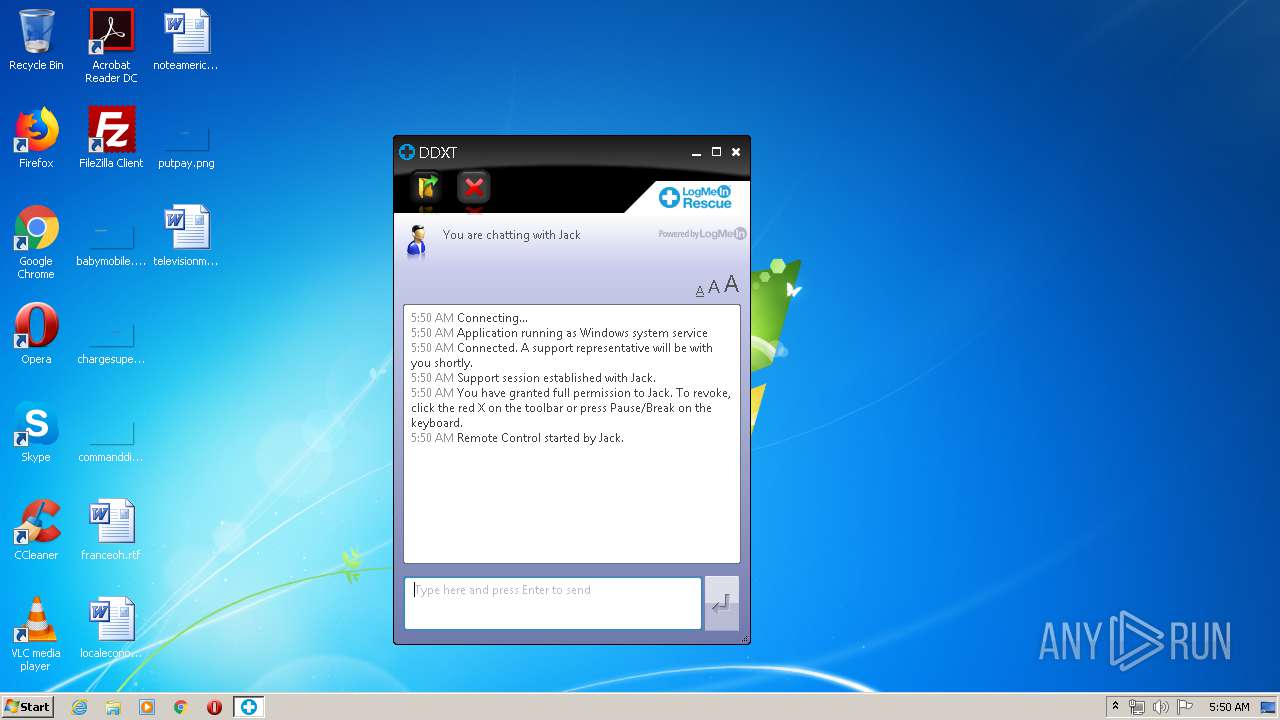Screen dimensions: 1280x720
Task: Click the send message arrow button
Action: coord(722,603)
